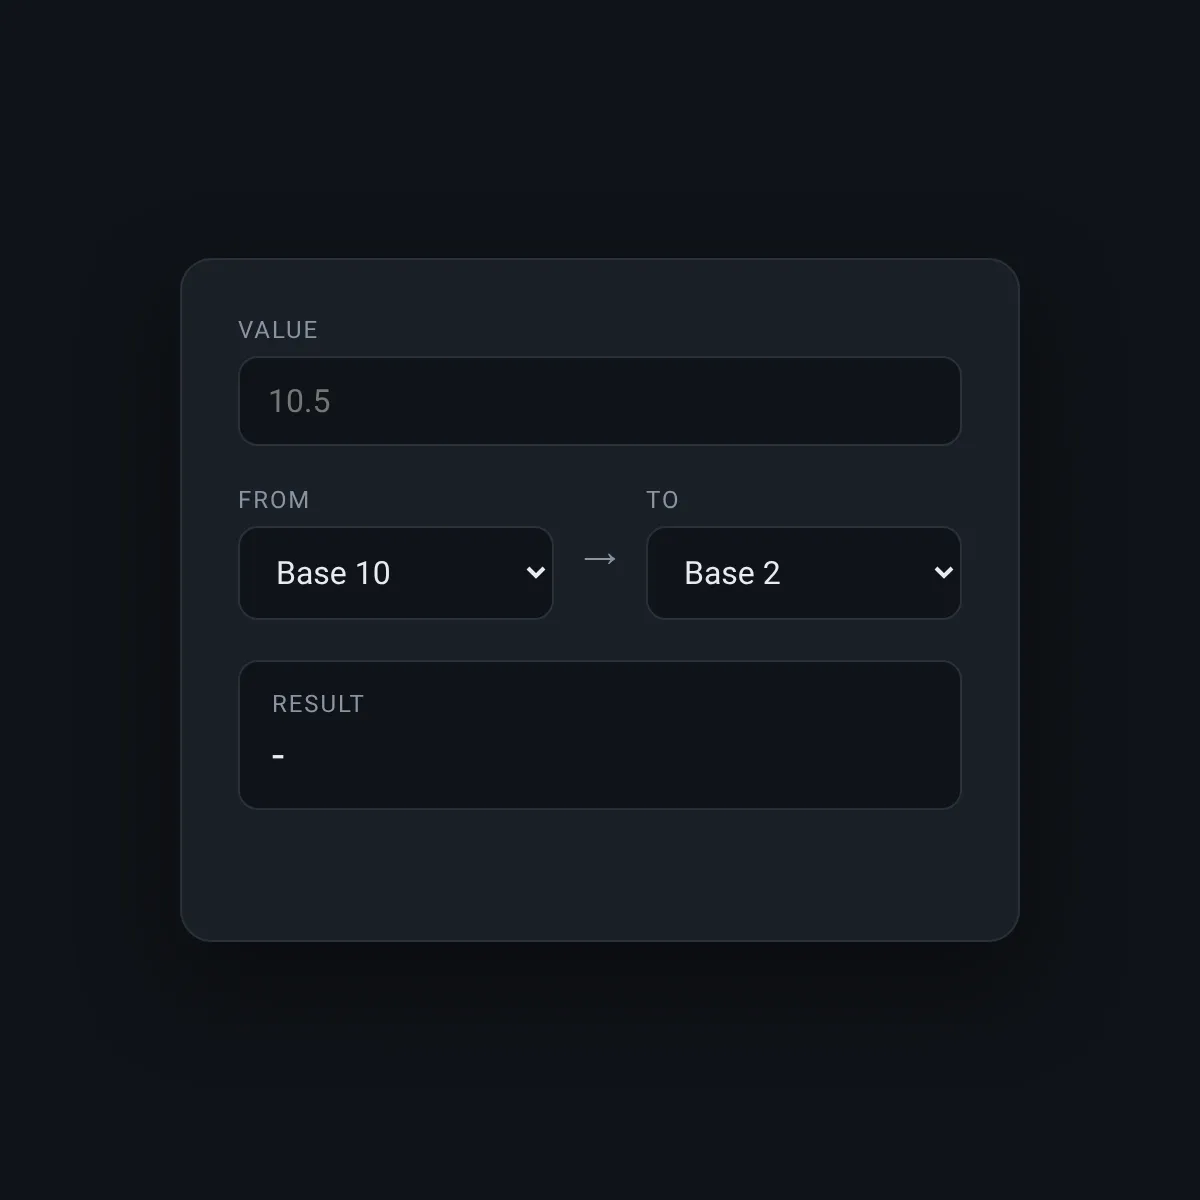This screenshot has height=1200, width=1200.
Task: Click empty area of converter card below Result
Action: tap(600, 875)
